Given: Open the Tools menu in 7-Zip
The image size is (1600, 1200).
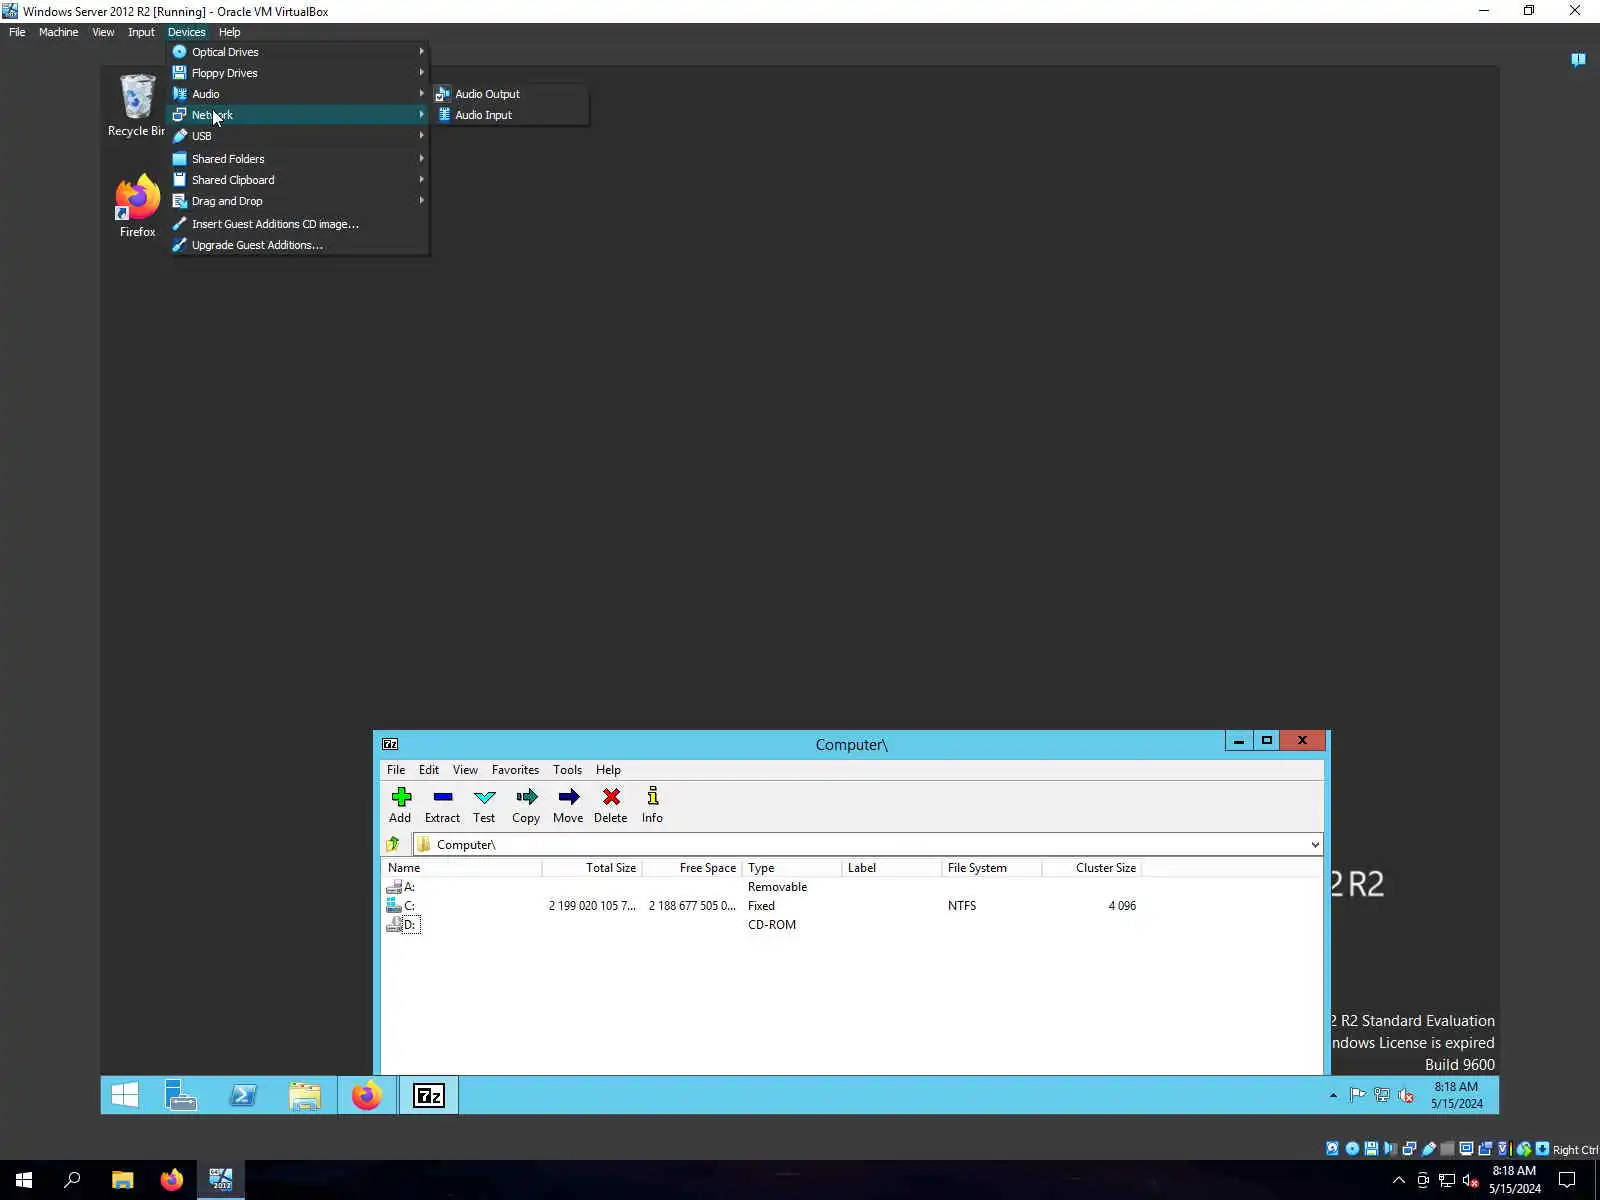Looking at the screenshot, I should coord(567,770).
